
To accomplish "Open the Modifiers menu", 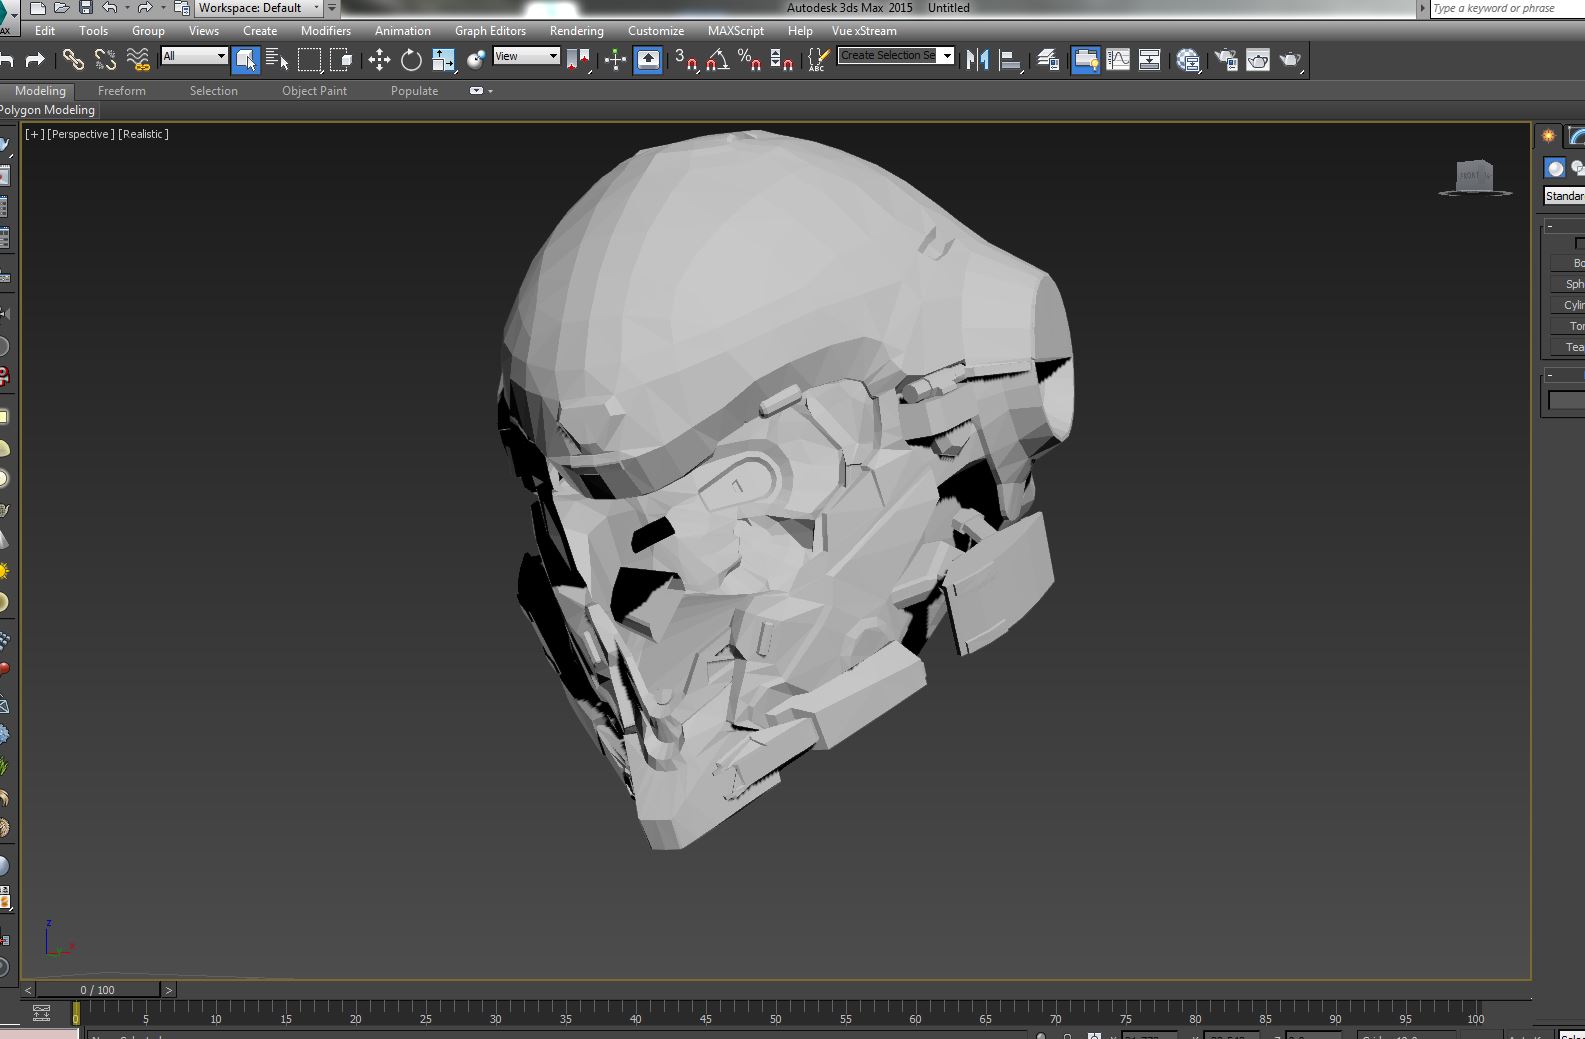I will 326,31.
